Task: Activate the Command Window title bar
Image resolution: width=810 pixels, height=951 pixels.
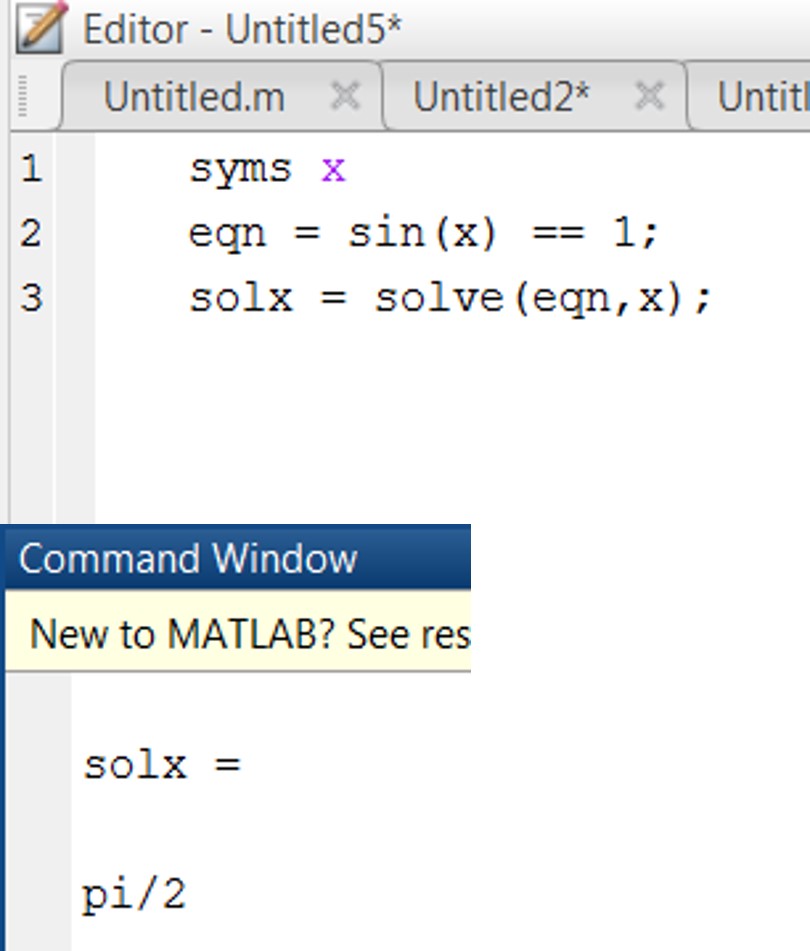Action: (238, 557)
